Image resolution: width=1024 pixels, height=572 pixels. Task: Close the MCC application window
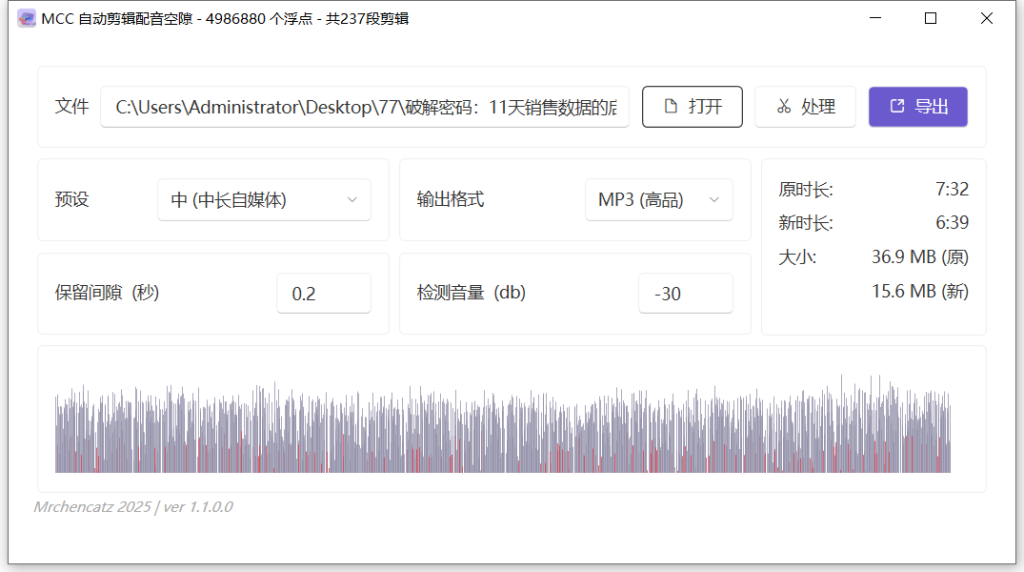[x=986, y=18]
